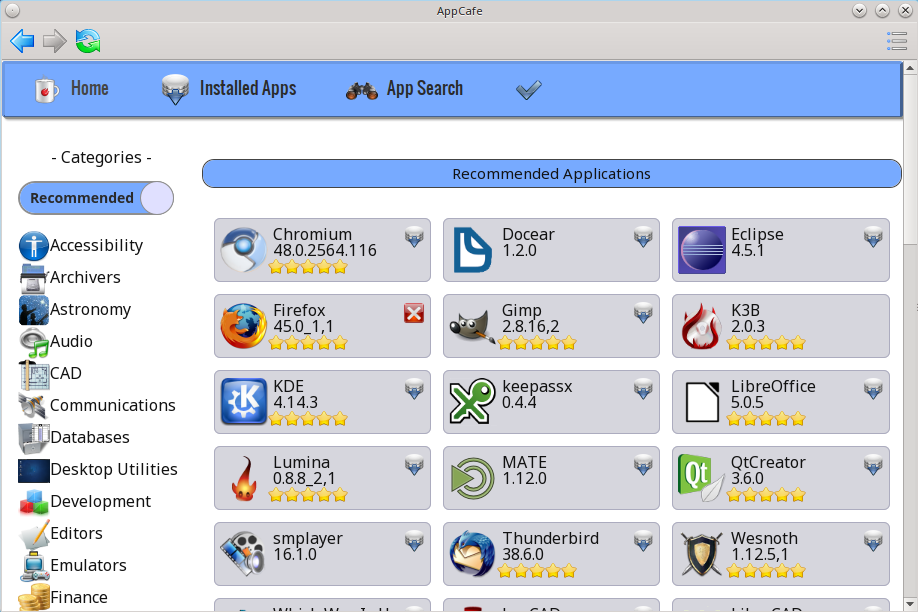Select the Astronomy category
The height and width of the screenshot is (612, 918).
pyautogui.click(x=76, y=309)
